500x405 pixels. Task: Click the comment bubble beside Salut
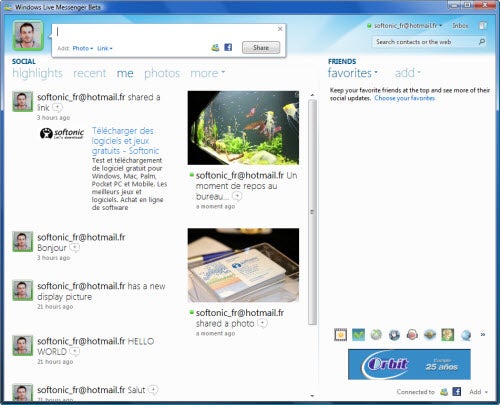pyautogui.click(x=153, y=390)
